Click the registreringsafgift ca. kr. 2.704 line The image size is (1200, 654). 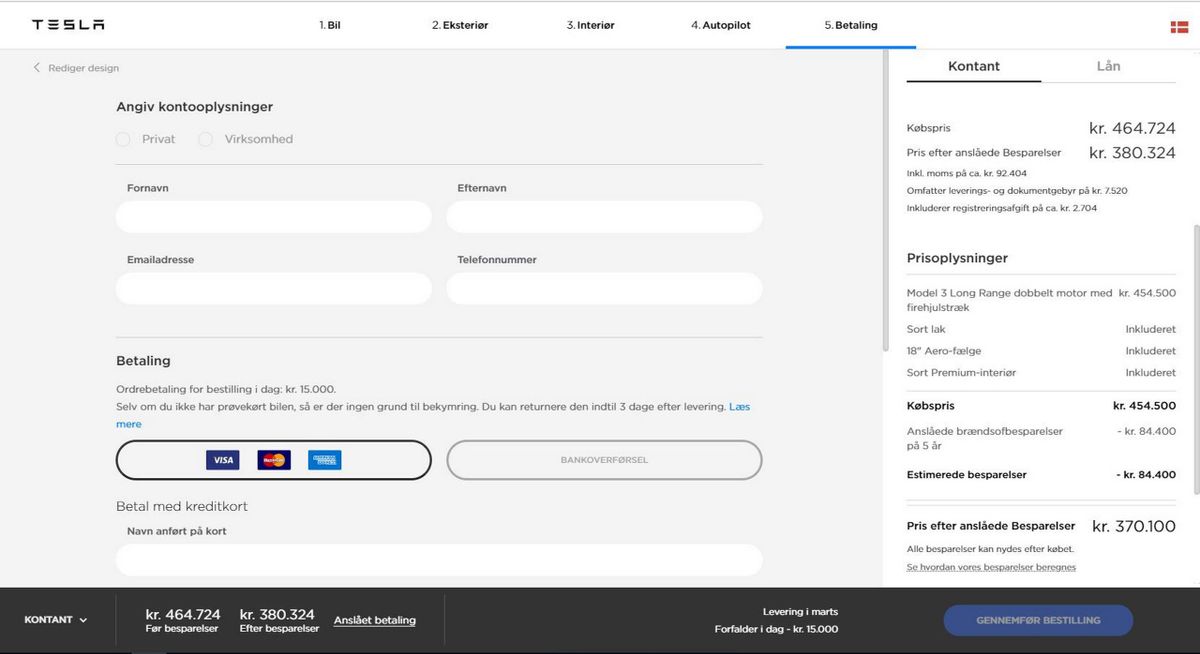pos(1003,208)
